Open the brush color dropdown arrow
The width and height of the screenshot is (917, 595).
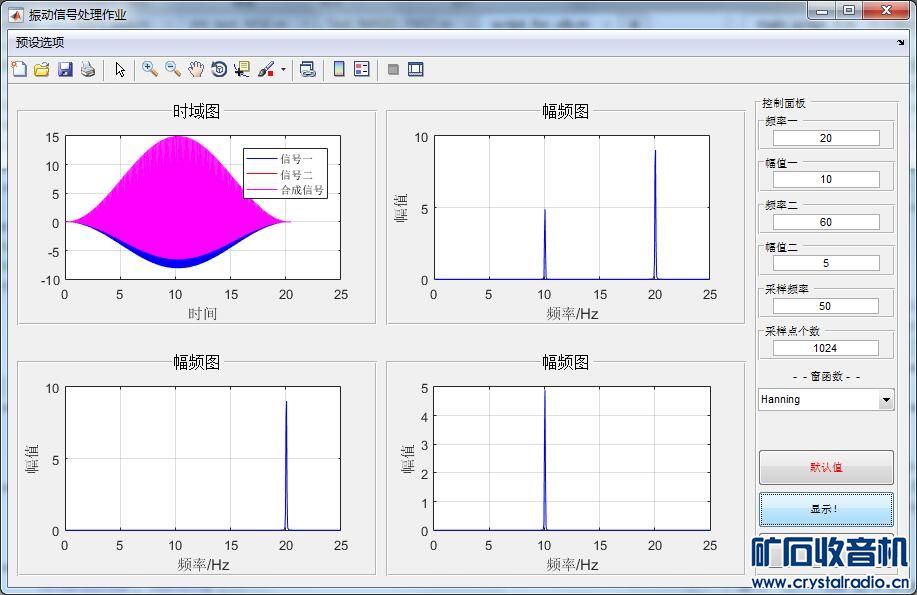coord(283,70)
